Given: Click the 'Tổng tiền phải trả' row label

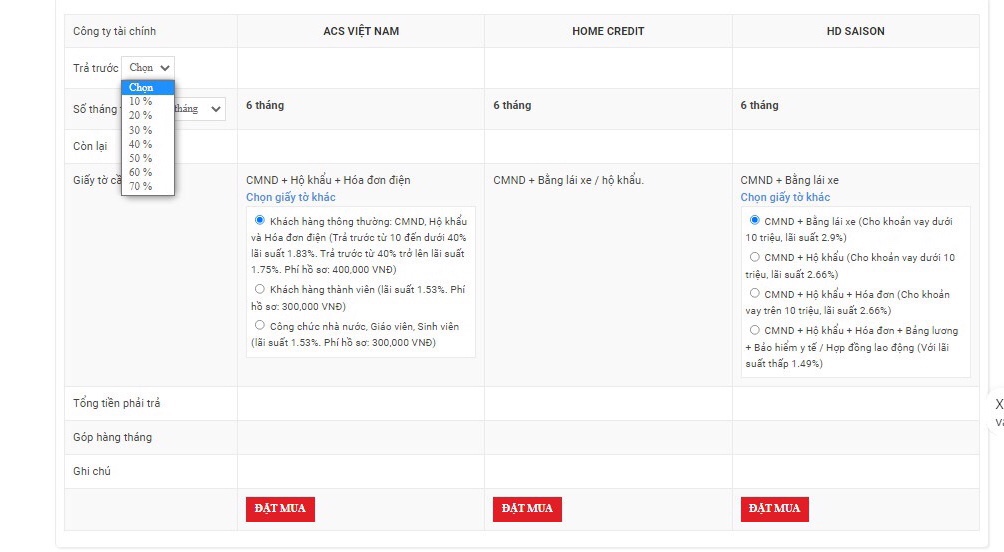Looking at the screenshot, I should pos(117,403).
